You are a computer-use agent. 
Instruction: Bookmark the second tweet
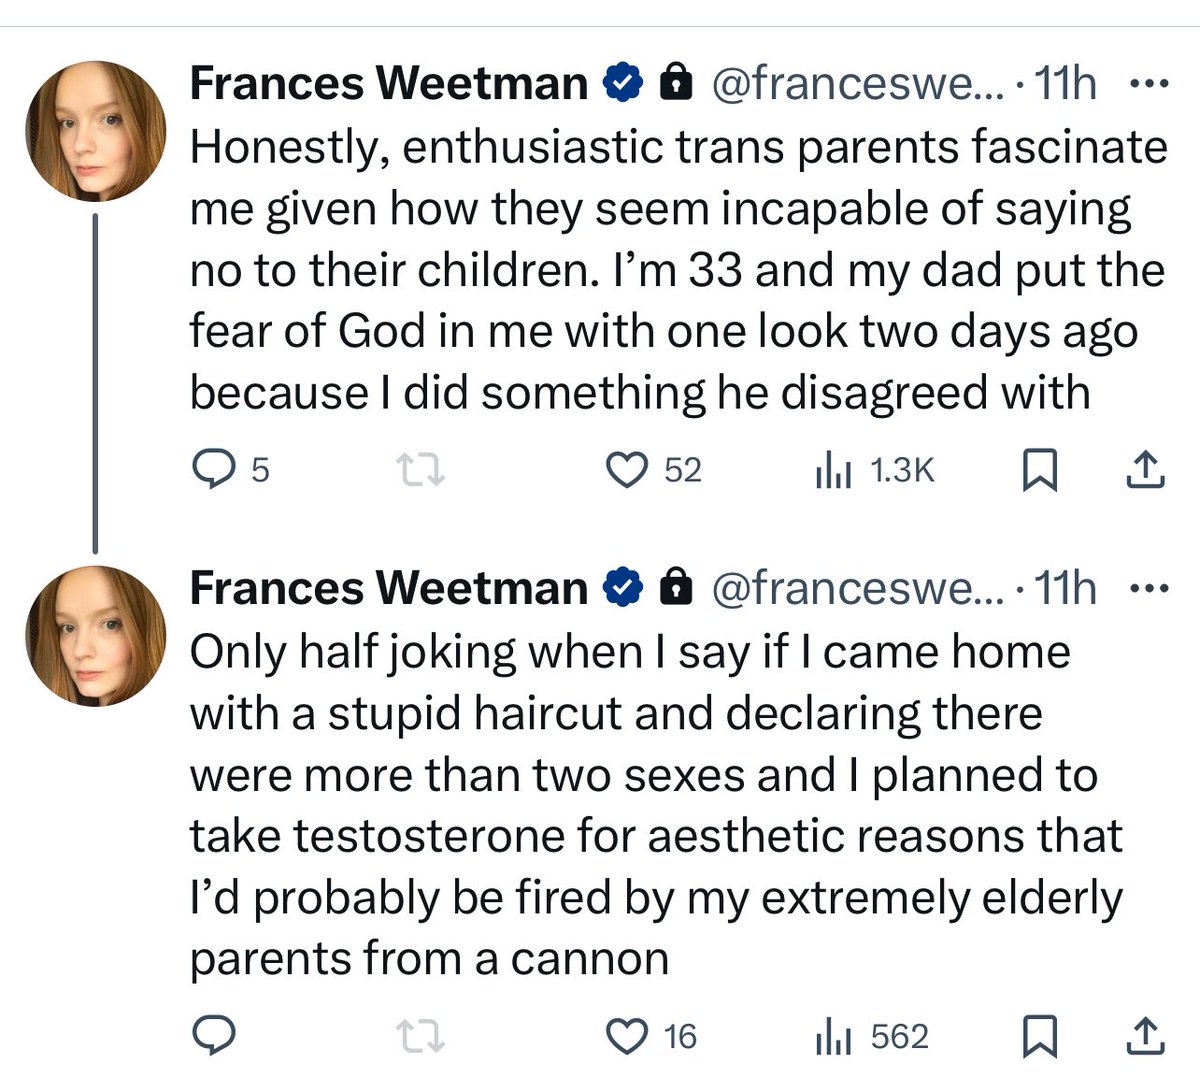coord(1040,1037)
